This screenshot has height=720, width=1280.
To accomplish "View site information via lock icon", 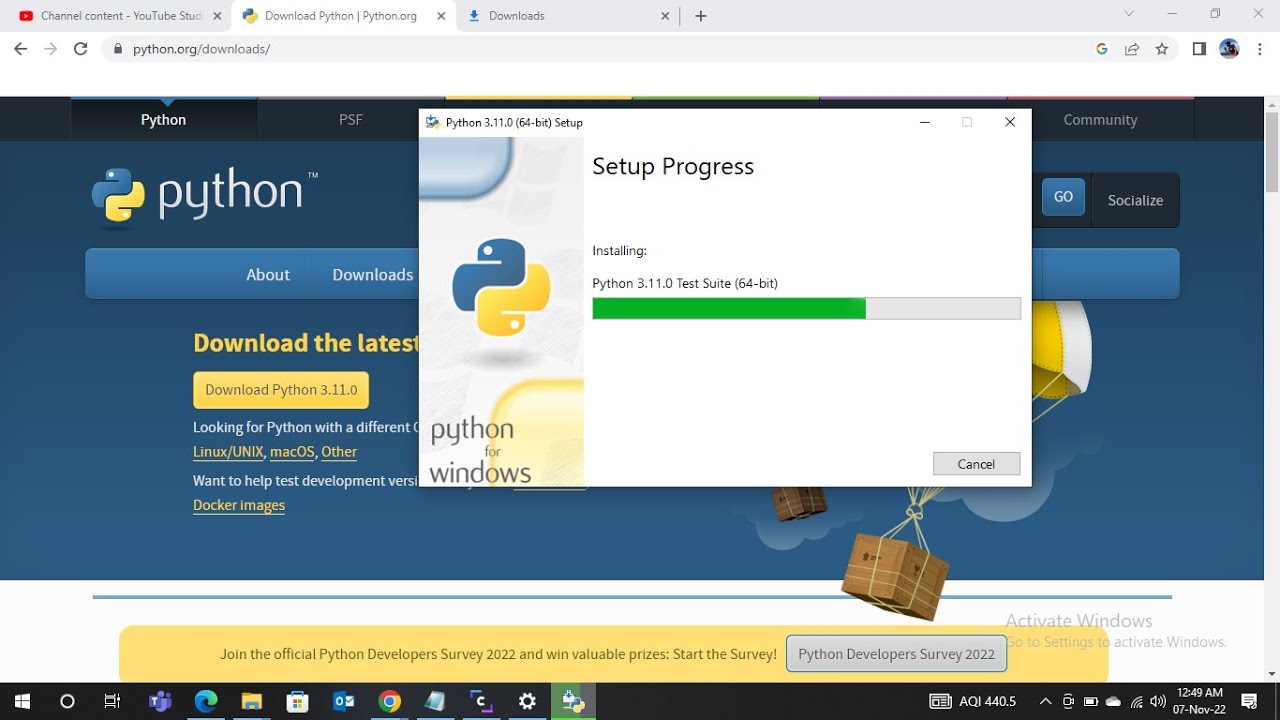I will click(118, 49).
